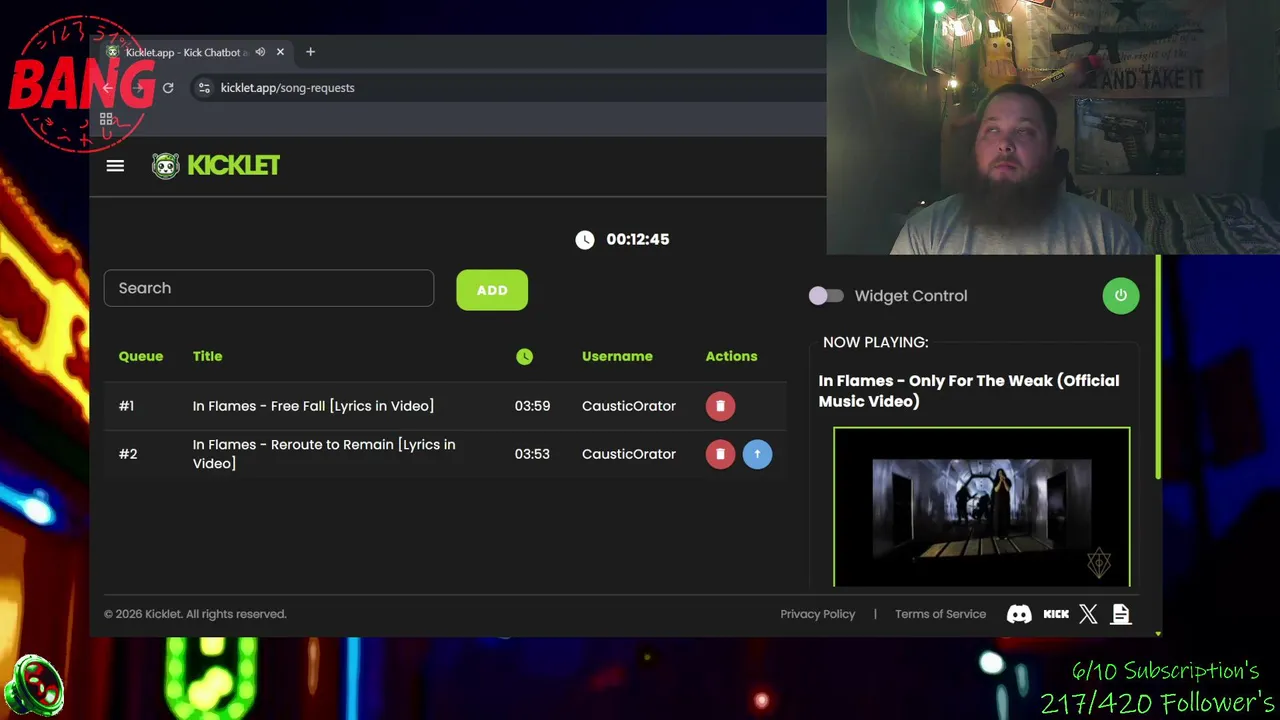Mute the Kicklet tab audio icon

coord(260,52)
